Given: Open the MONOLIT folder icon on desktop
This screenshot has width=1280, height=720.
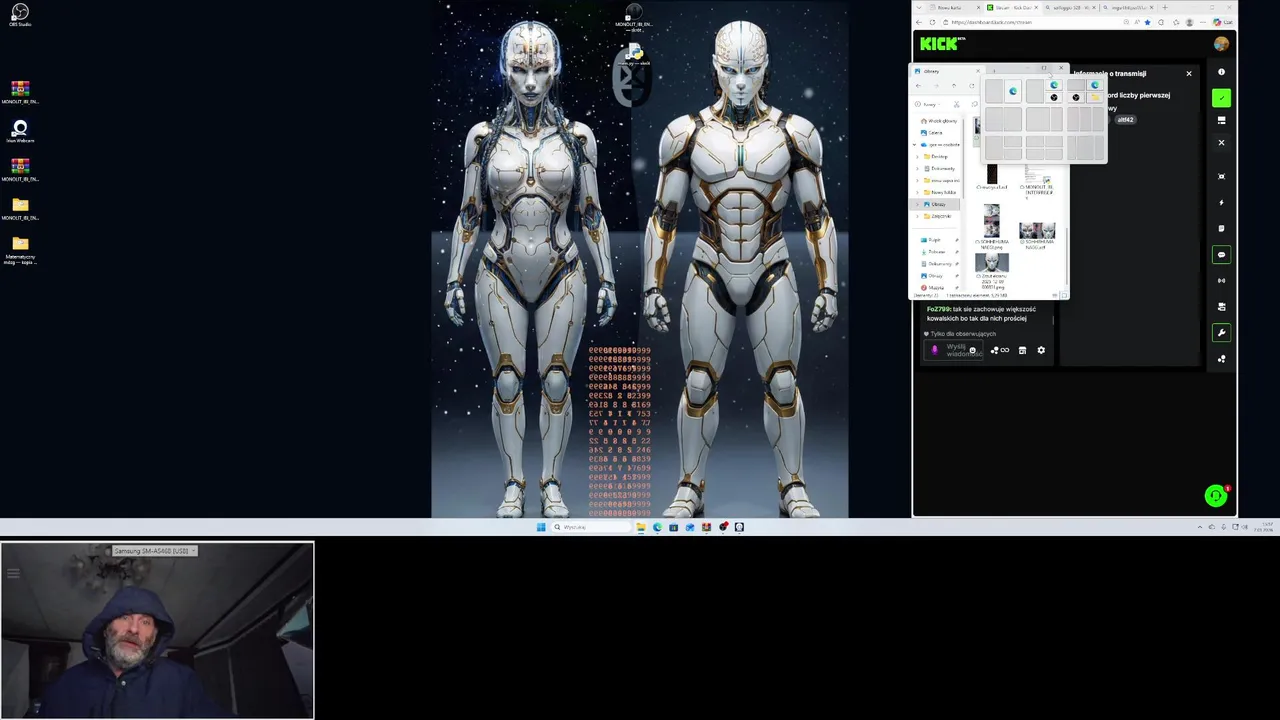Looking at the screenshot, I should [20, 209].
